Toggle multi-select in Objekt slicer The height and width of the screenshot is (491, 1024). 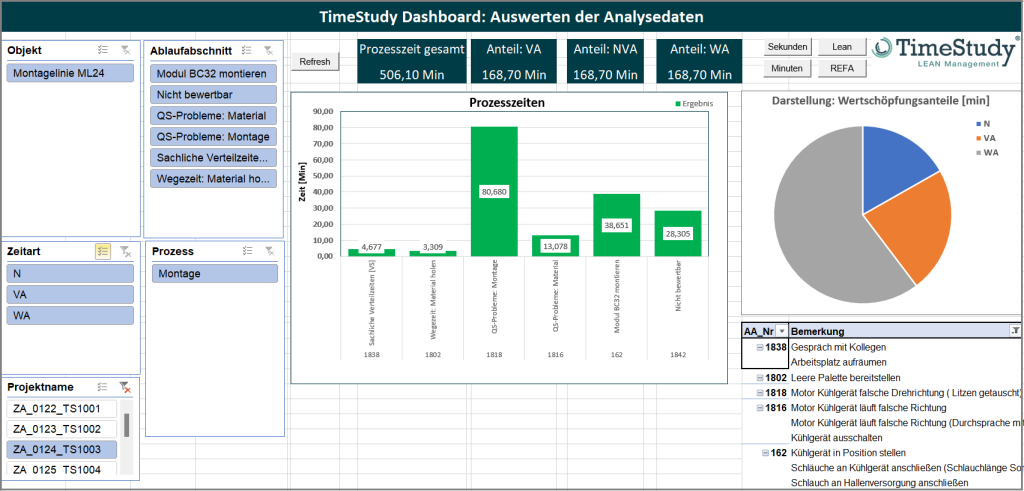point(103,50)
